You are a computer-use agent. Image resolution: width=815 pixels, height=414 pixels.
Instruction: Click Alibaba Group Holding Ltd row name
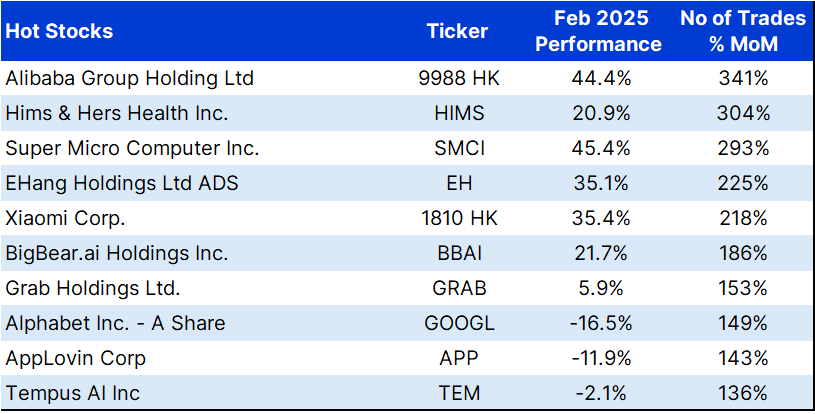[x=129, y=78]
